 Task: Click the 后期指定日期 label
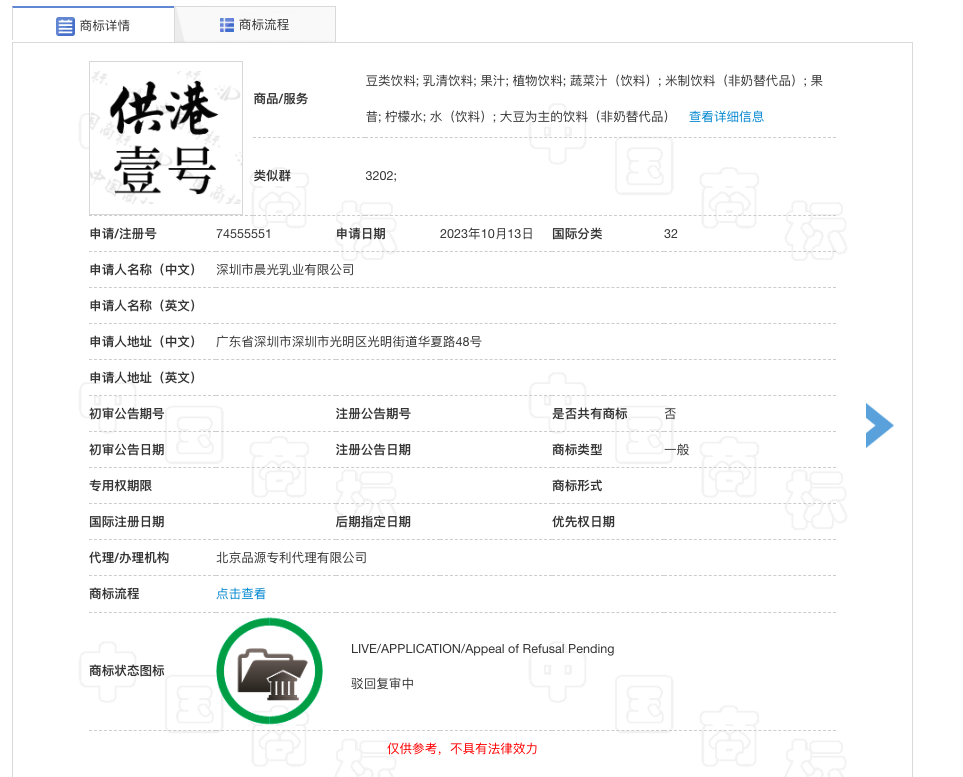(373, 521)
